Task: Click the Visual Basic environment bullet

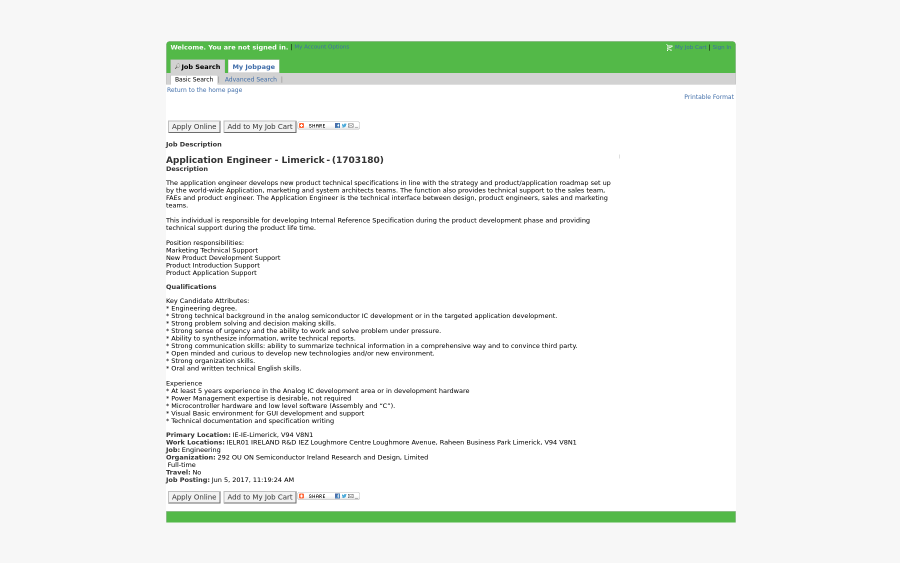Action: click(265, 413)
